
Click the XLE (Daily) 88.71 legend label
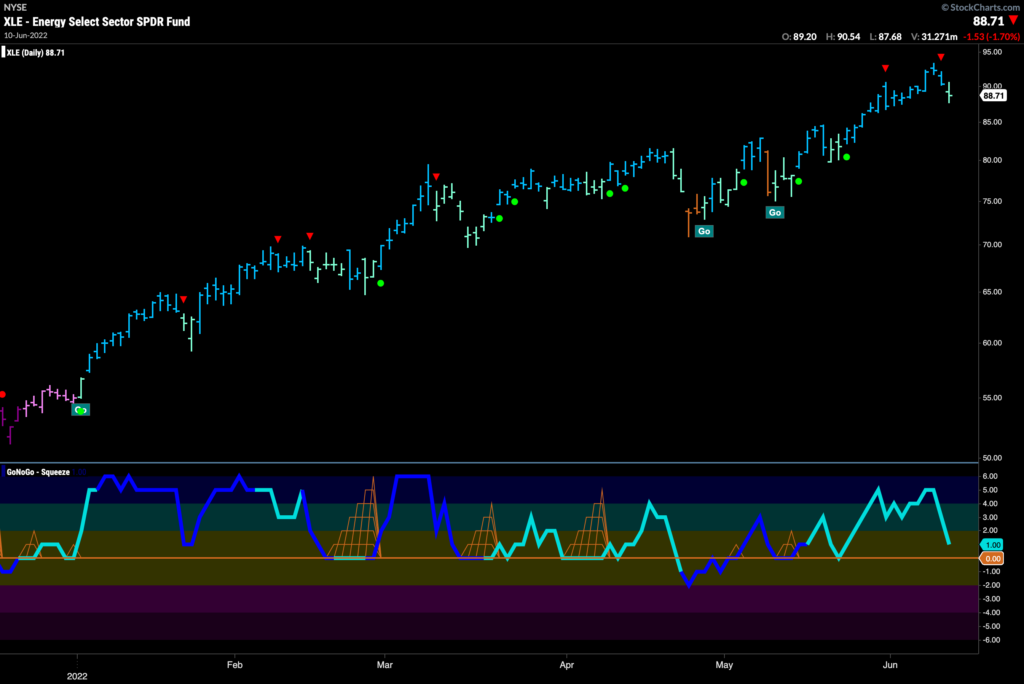[35, 53]
